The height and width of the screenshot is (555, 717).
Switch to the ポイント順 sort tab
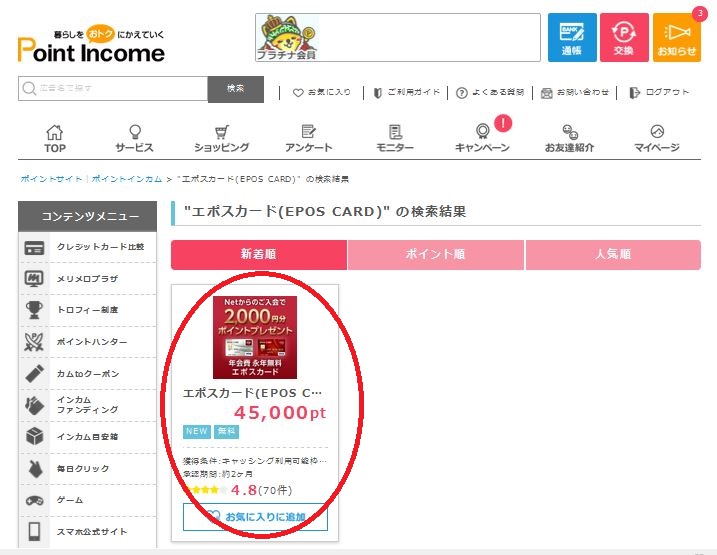pos(435,255)
